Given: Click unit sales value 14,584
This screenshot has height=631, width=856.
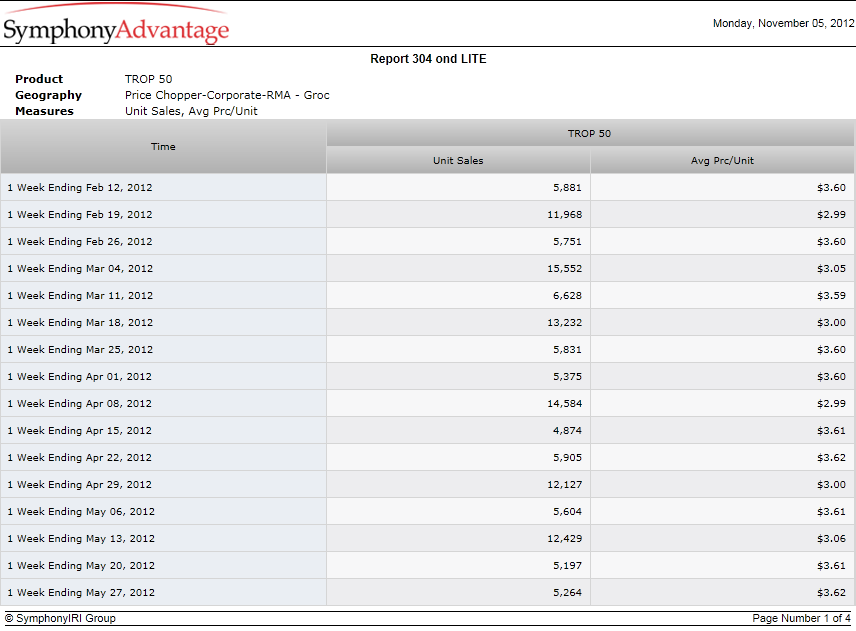Looking at the screenshot, I should 564,404.
